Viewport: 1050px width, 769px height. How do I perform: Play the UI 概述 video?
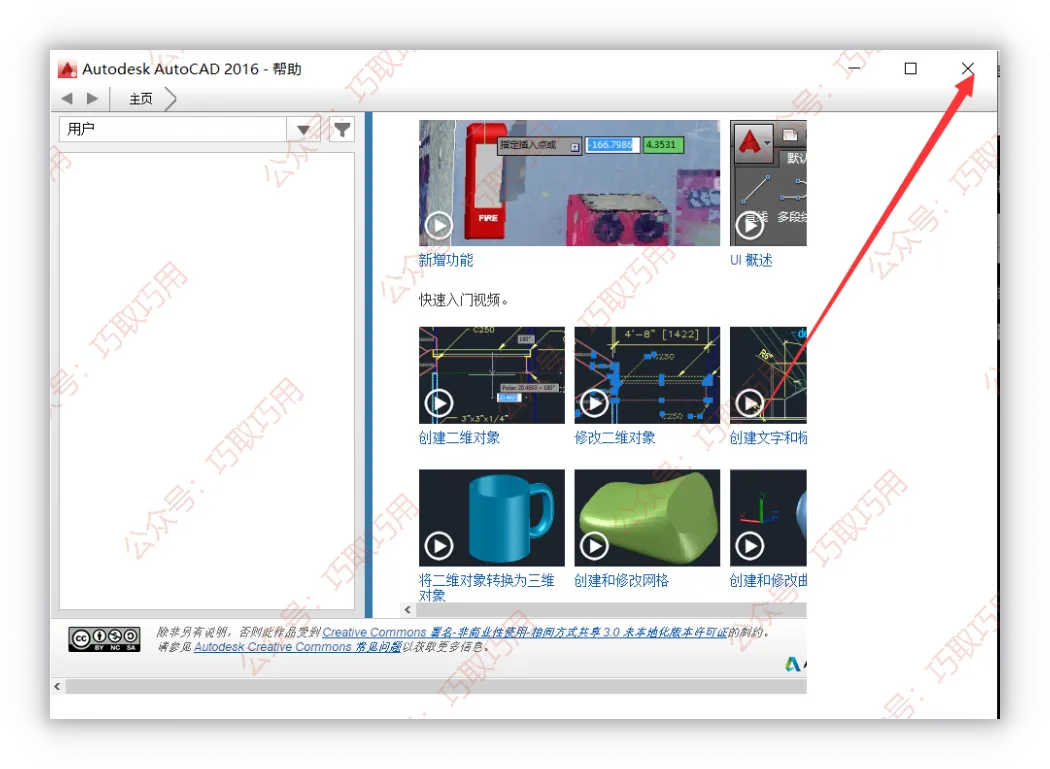click(x=768, y=183)
